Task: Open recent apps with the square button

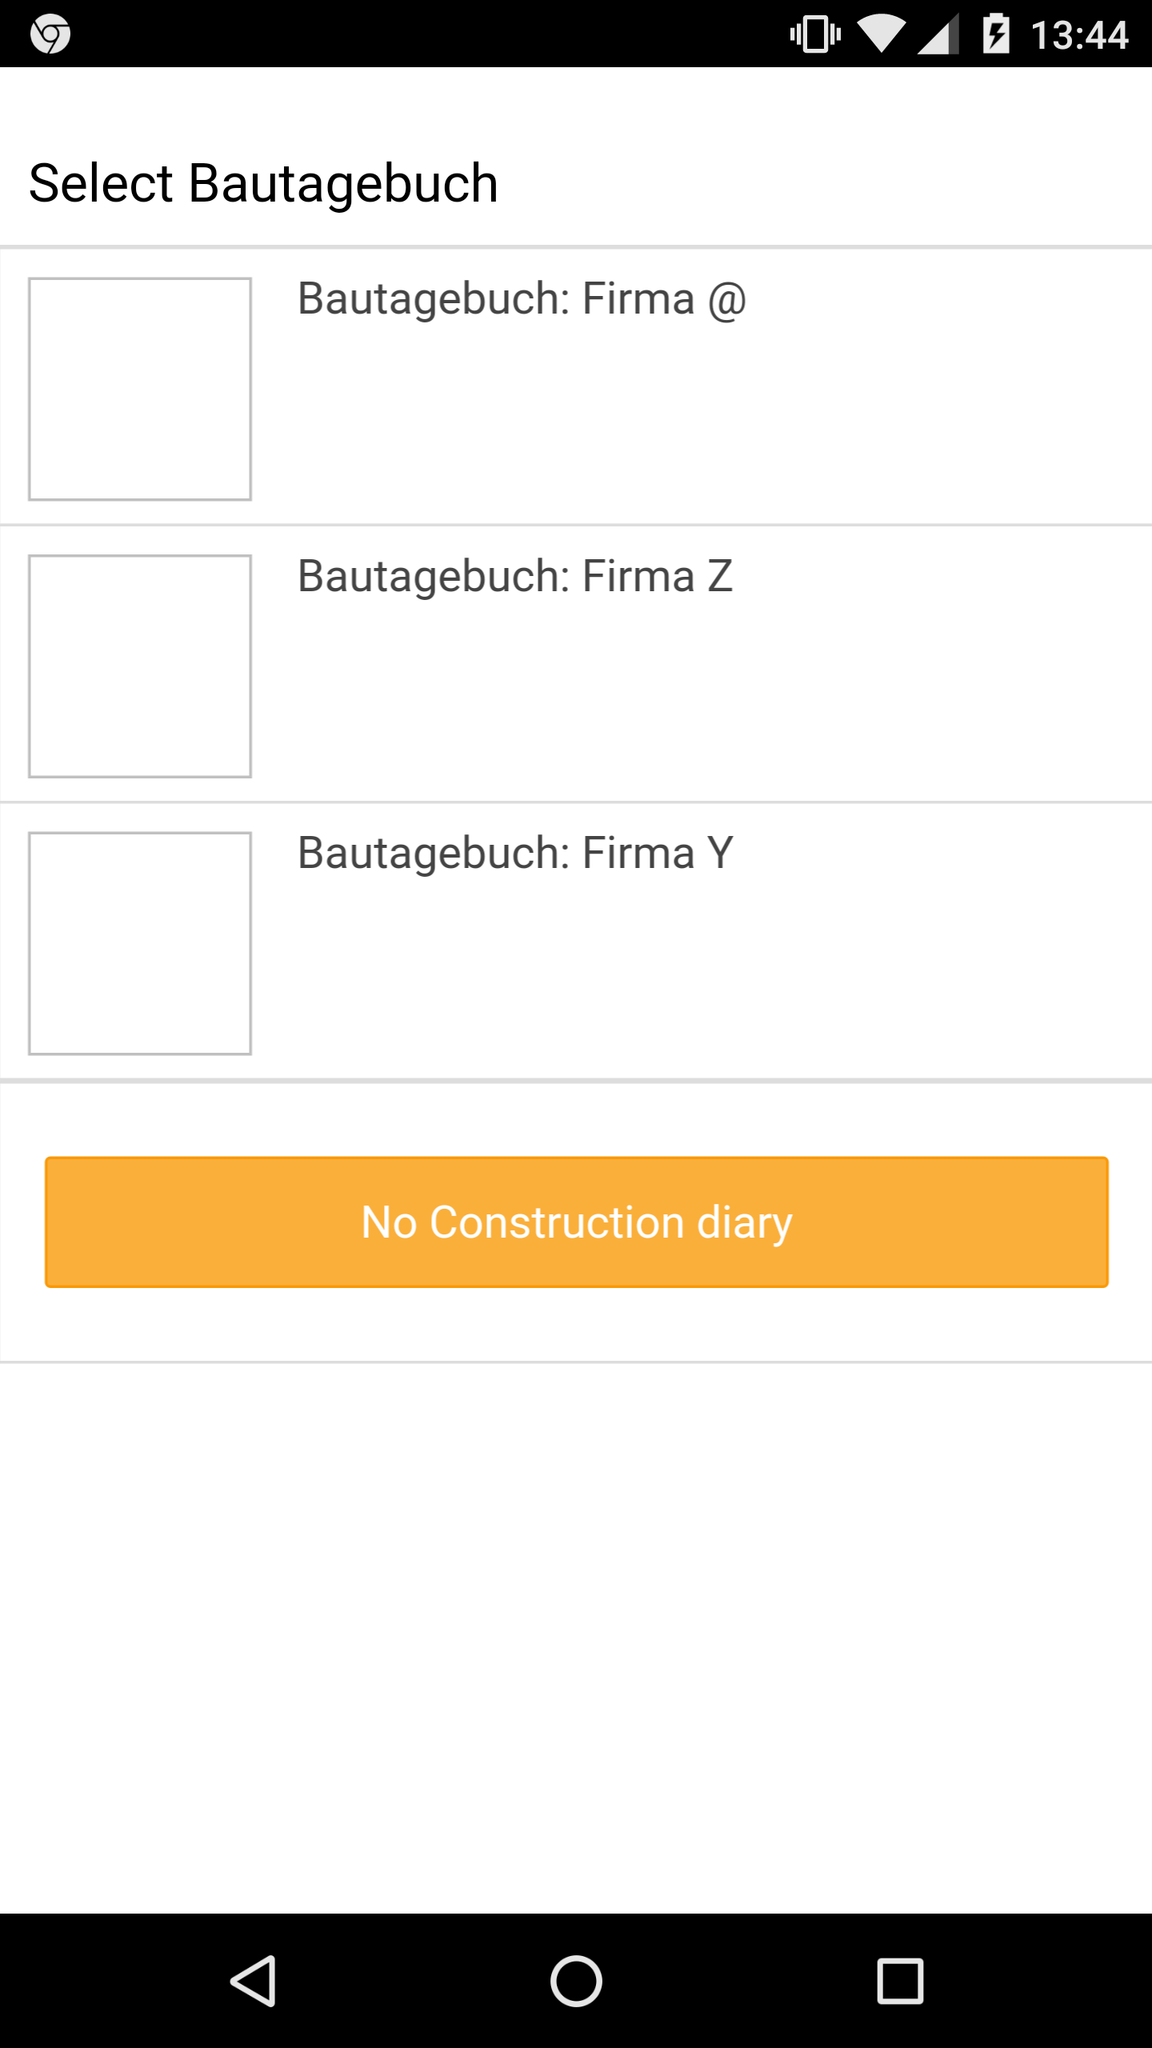Action: [899, 1981]
